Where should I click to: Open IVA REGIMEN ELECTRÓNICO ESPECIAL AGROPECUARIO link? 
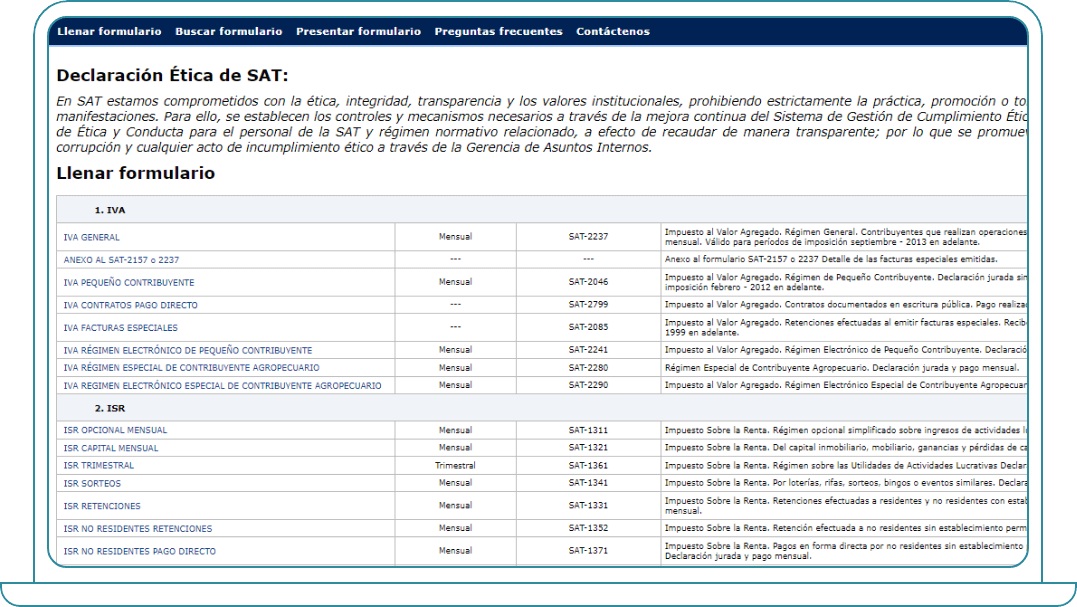point(222,385)
